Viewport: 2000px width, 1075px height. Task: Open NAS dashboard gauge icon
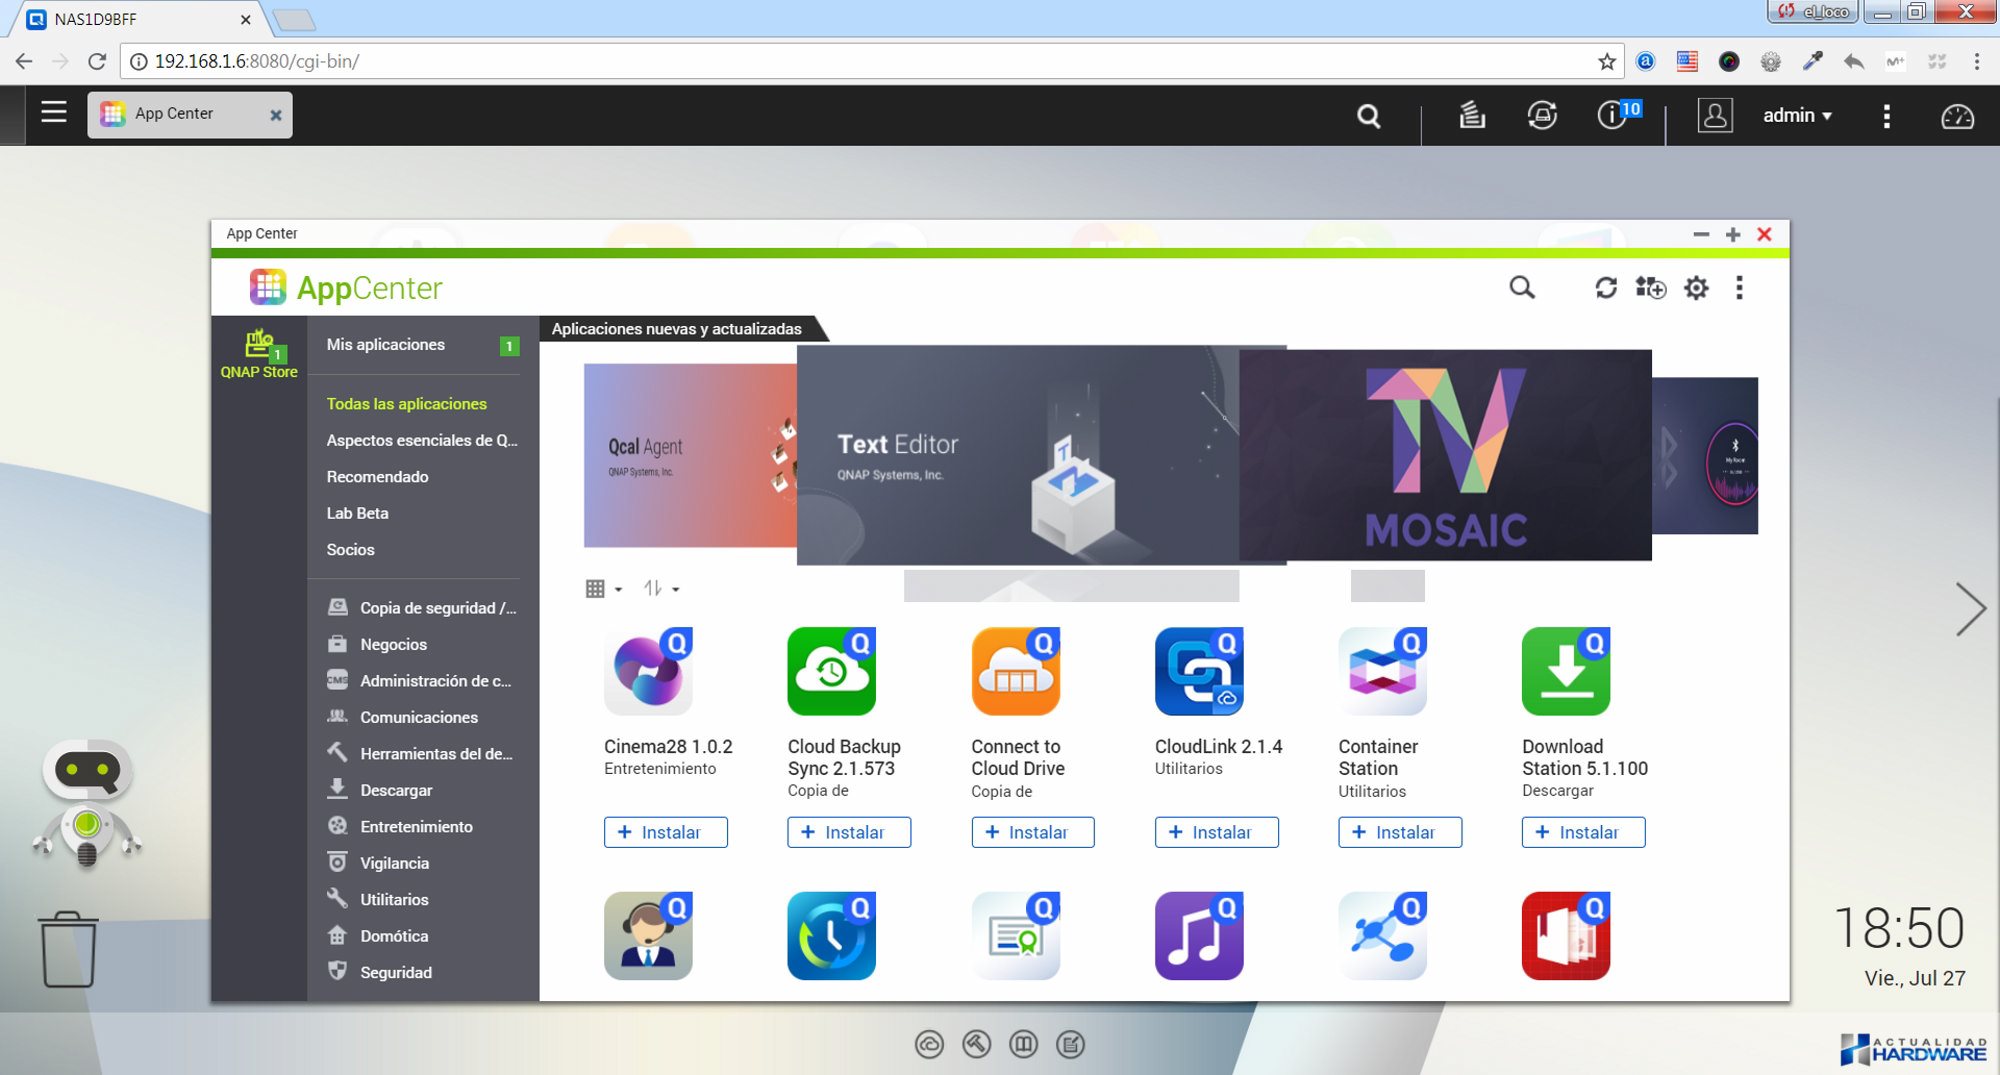[1956, 116]
